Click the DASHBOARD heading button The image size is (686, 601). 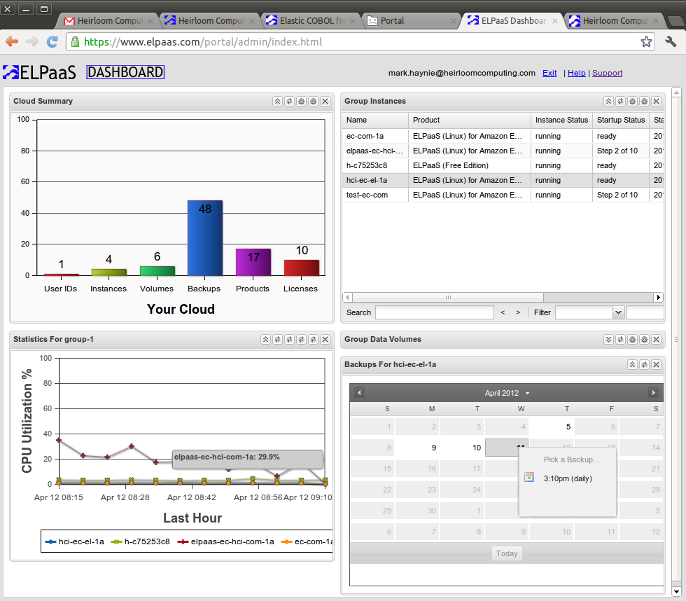(125, 72)
